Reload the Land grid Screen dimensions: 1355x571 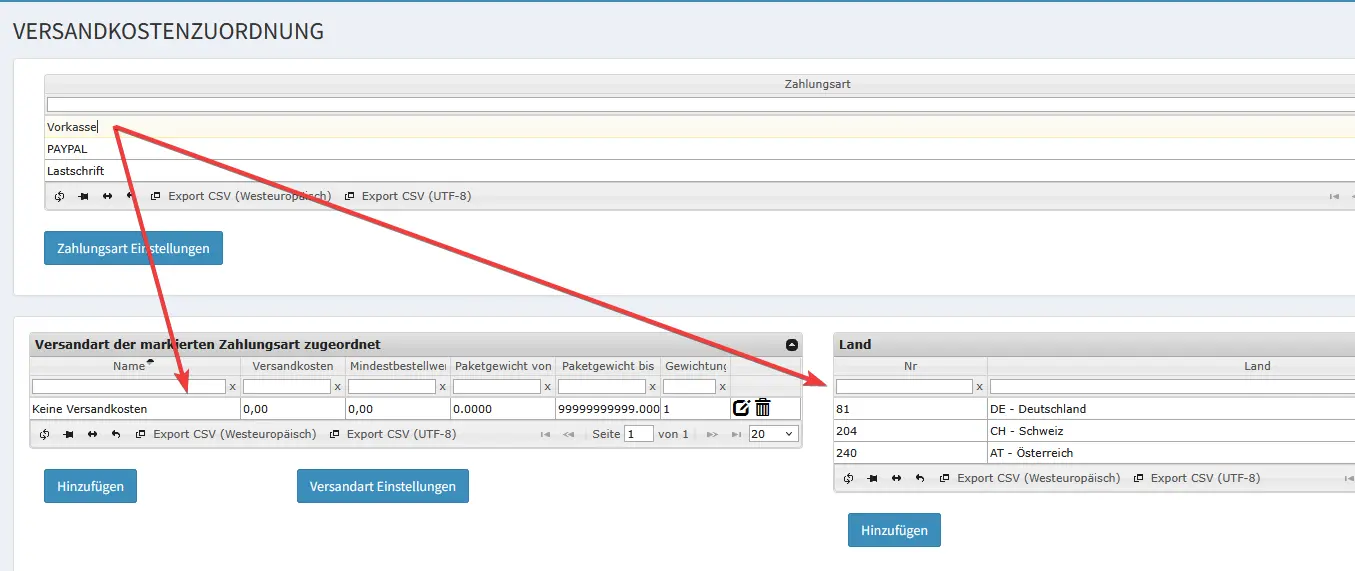[x=849, y=478]
